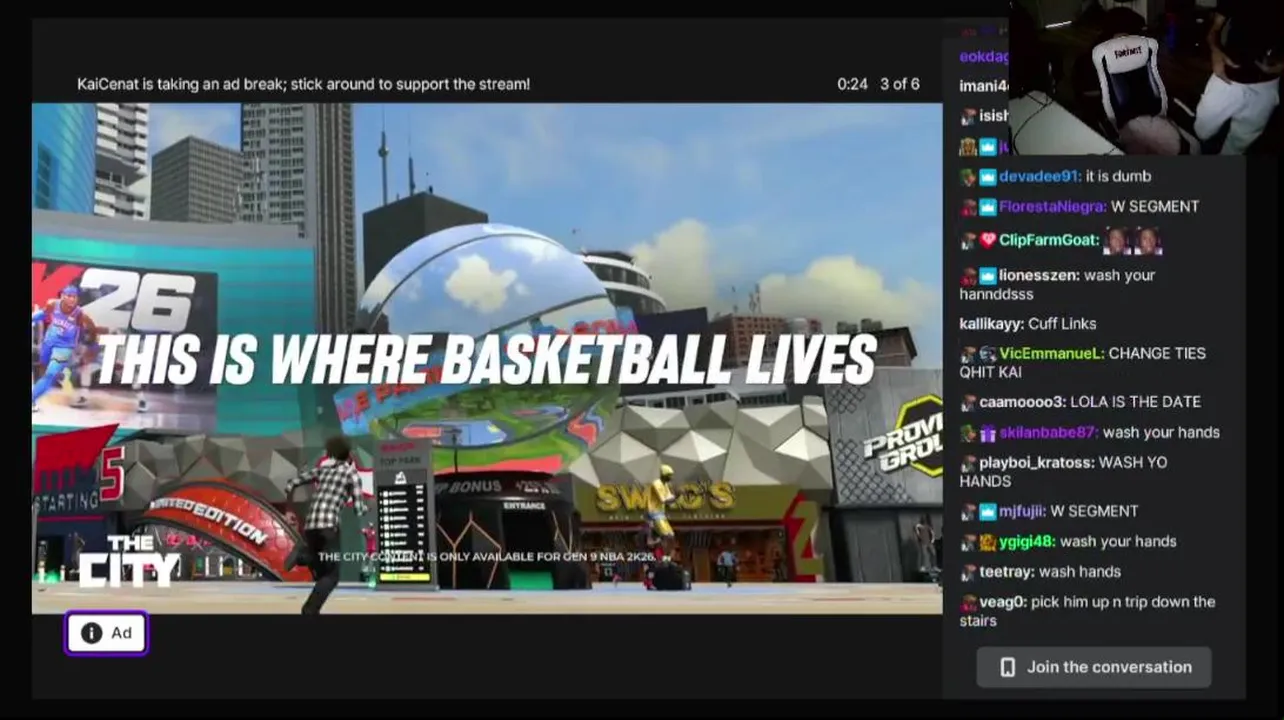Click the gift badge next to skilanbabe87

(x=988, y=433)
